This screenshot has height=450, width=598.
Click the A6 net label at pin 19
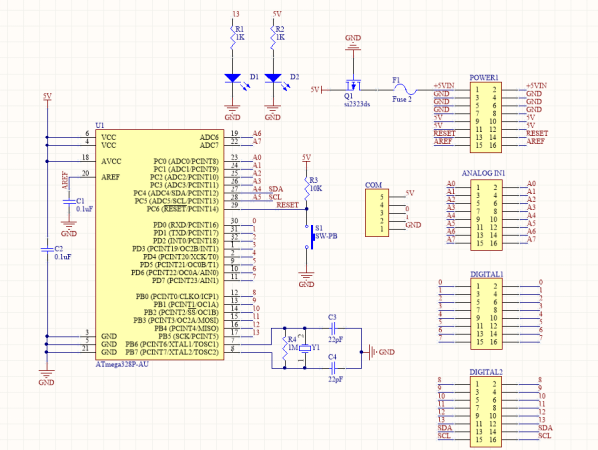click(x=257, y=133)
